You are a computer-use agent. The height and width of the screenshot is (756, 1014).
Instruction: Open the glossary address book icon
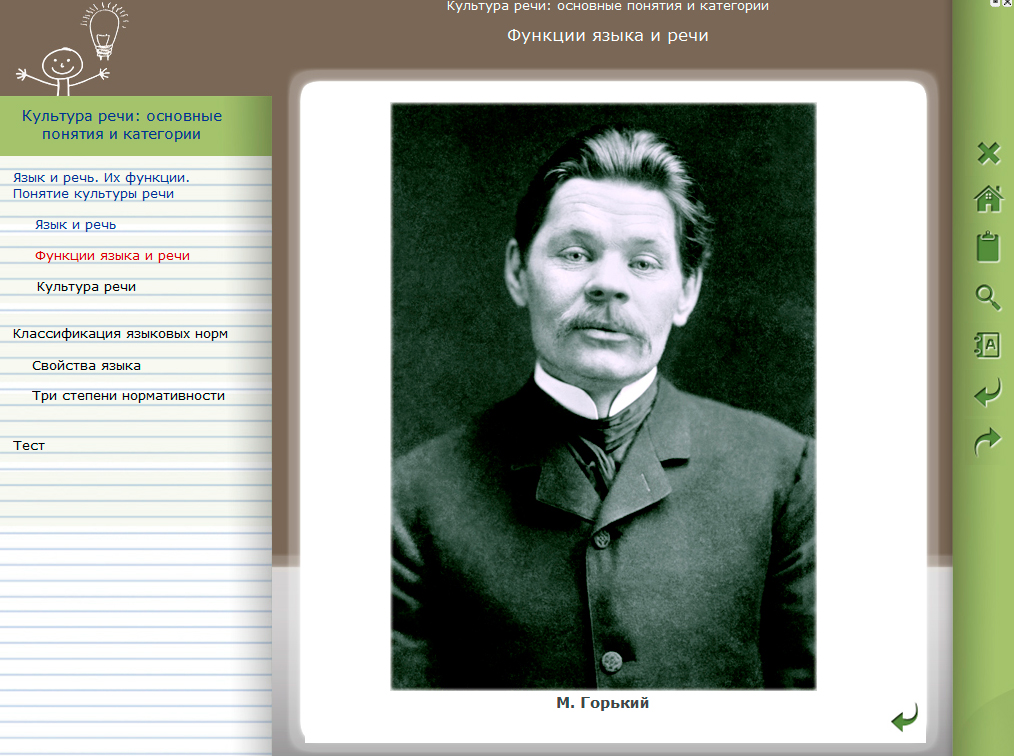coord(988,345)
